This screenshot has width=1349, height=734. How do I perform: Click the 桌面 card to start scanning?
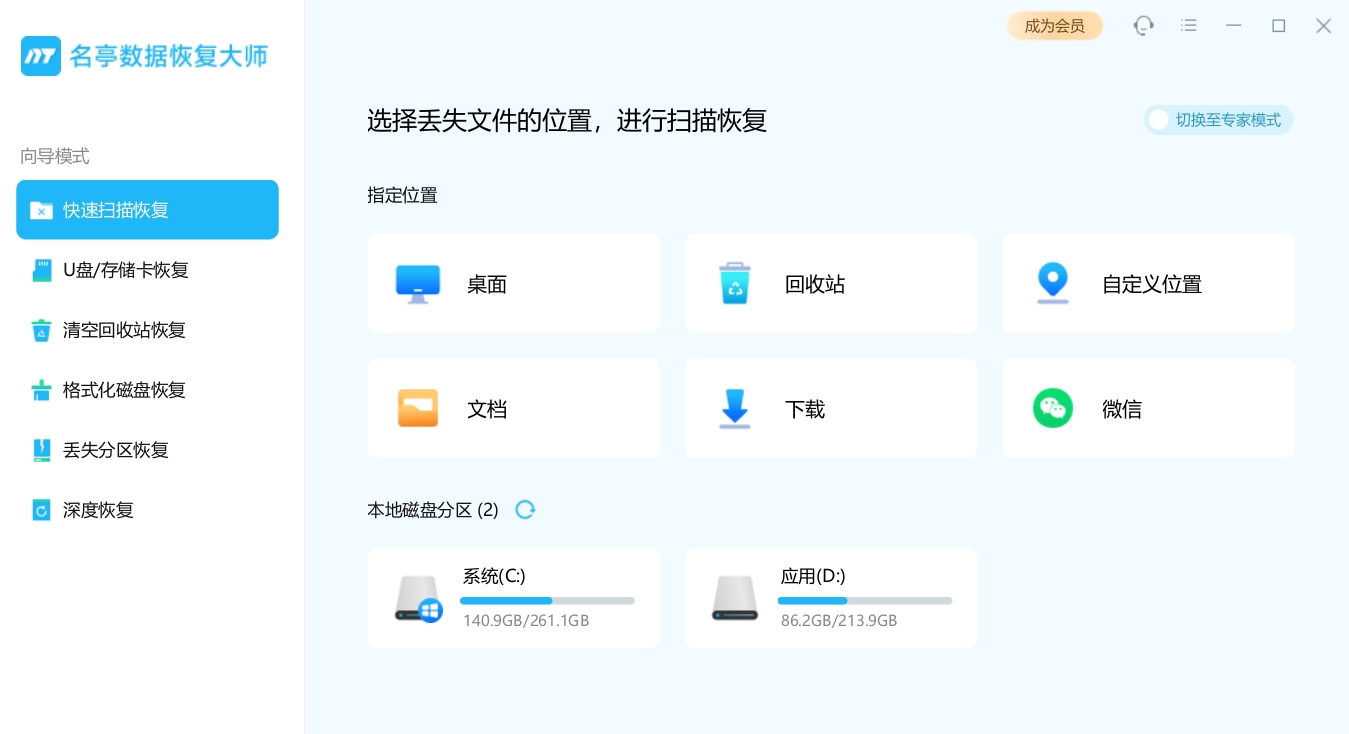coord(514,283)
